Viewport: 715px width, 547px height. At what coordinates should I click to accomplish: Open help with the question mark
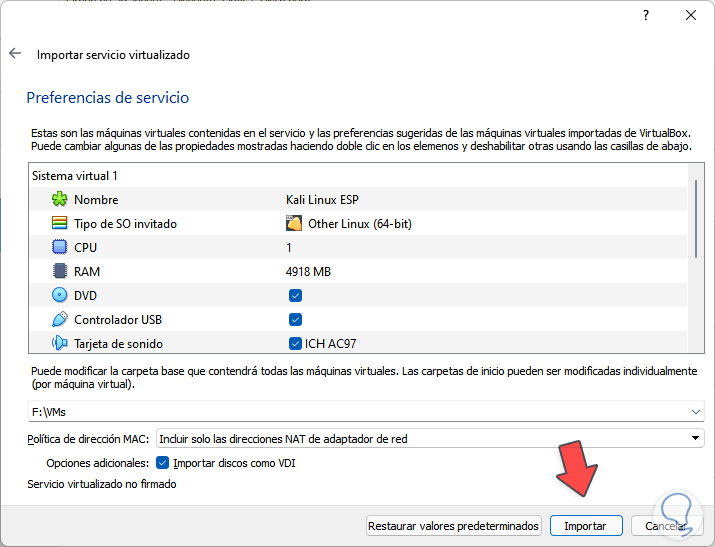646,15
